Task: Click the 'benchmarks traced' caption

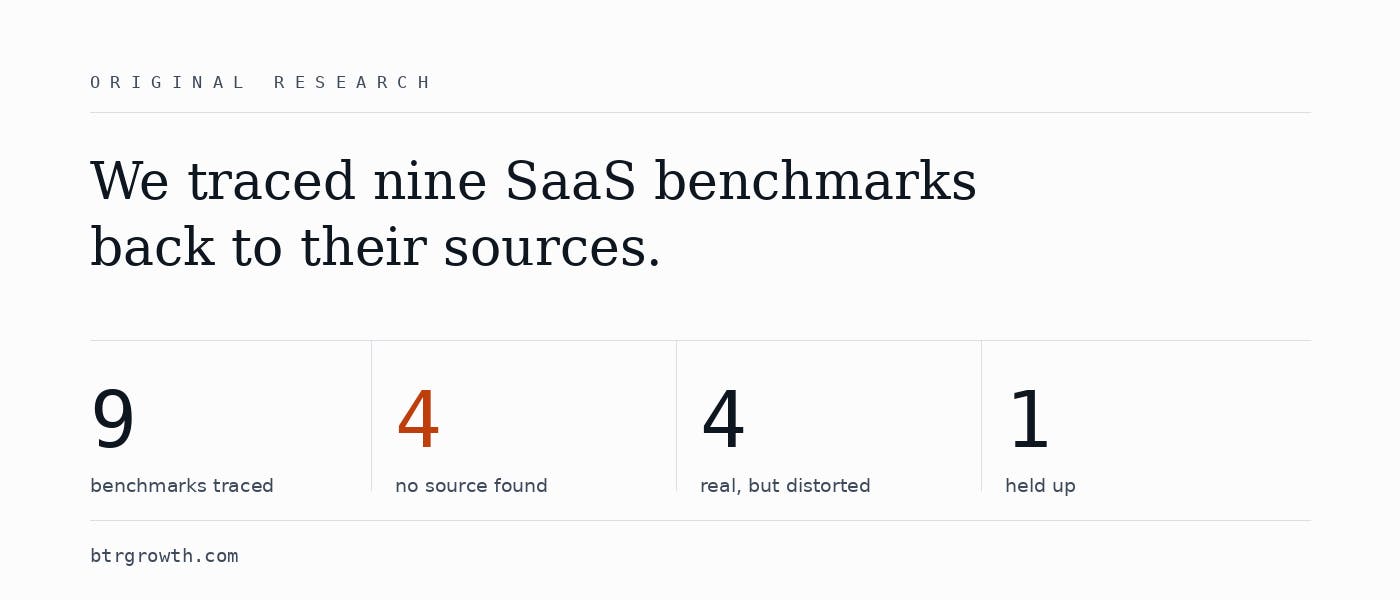Action: pos(182,486)
